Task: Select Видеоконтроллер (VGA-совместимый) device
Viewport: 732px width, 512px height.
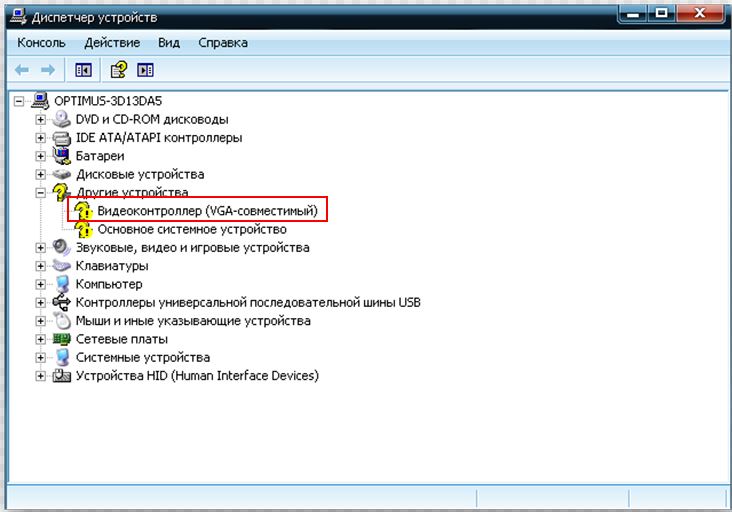Action: pyautogui.click(x=207, y=211)
